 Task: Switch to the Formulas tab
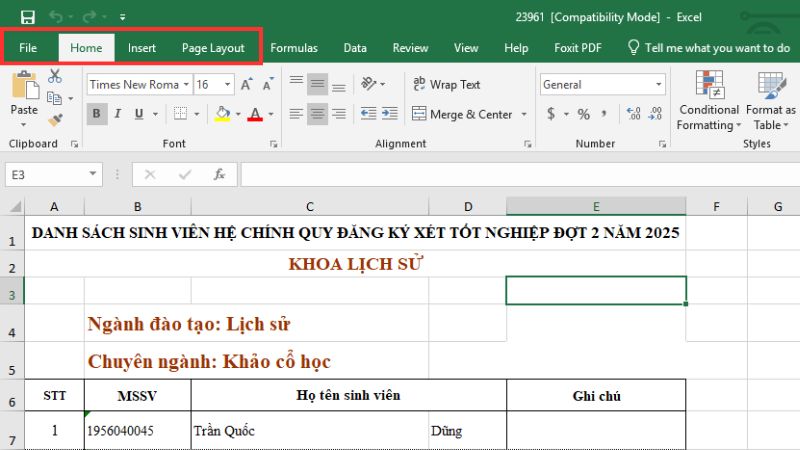click(x=294, y=48)
